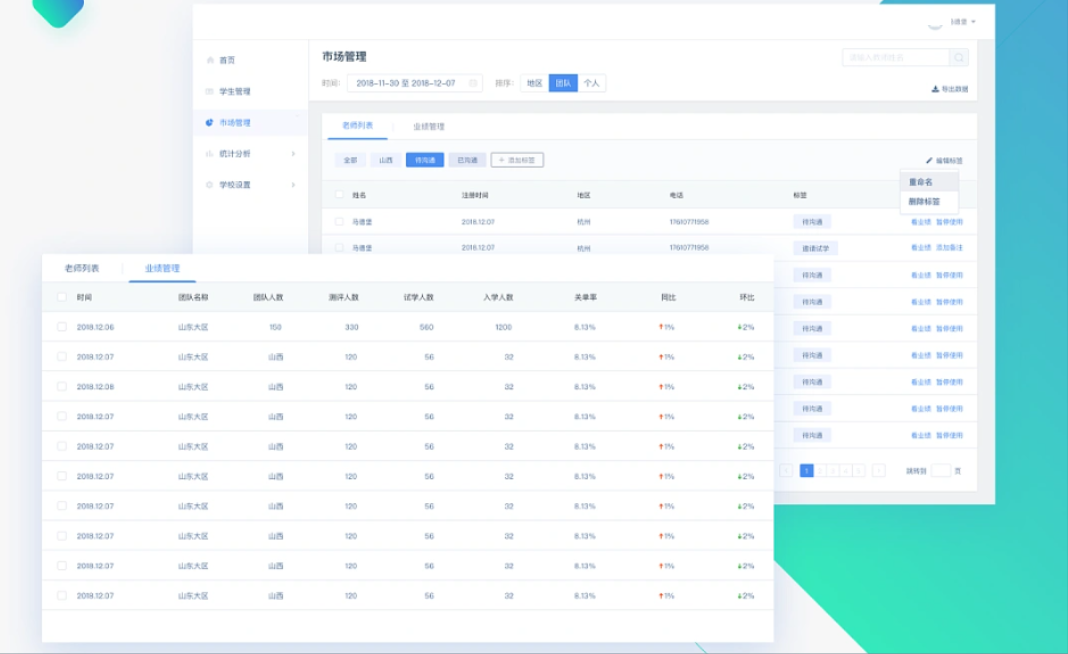The width and height of the screenshot is (1068, 654).
Task: Sort by 团队 button
Action: [x=563, y=83]
